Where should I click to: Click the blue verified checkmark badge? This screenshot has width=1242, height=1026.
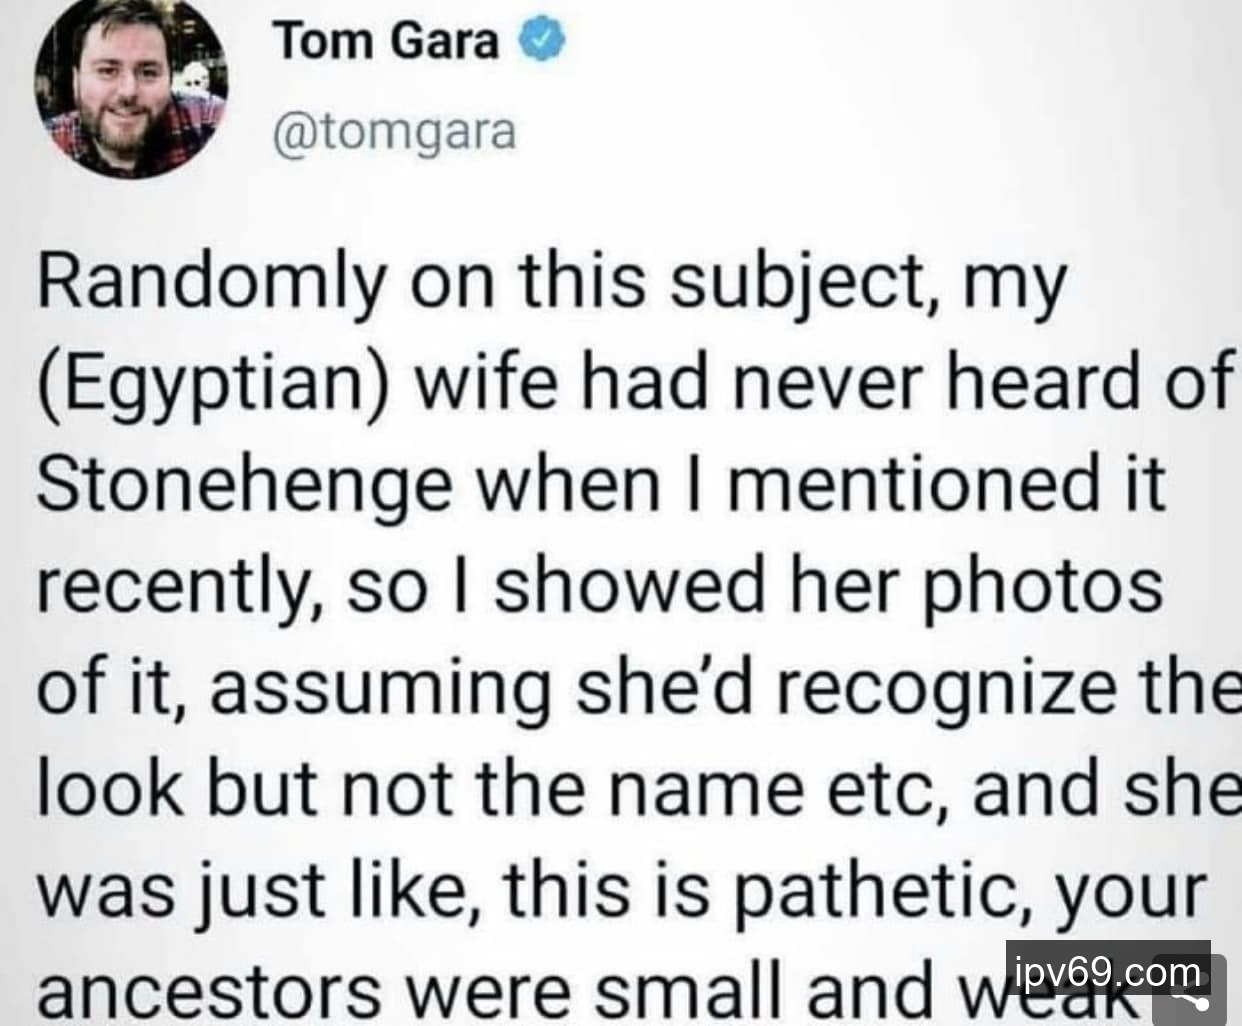[x=542, y=40]
